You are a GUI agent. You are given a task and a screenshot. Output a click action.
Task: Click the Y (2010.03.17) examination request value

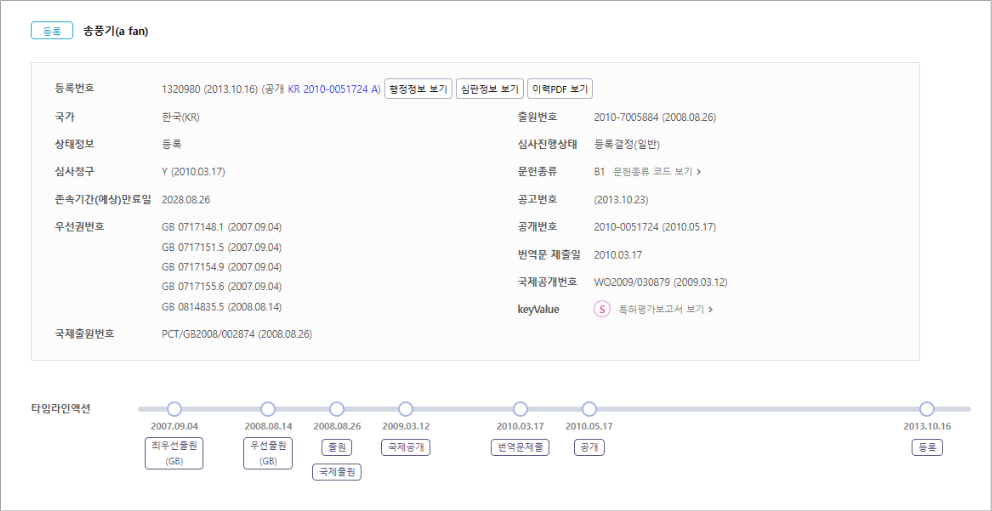(194, 171)
